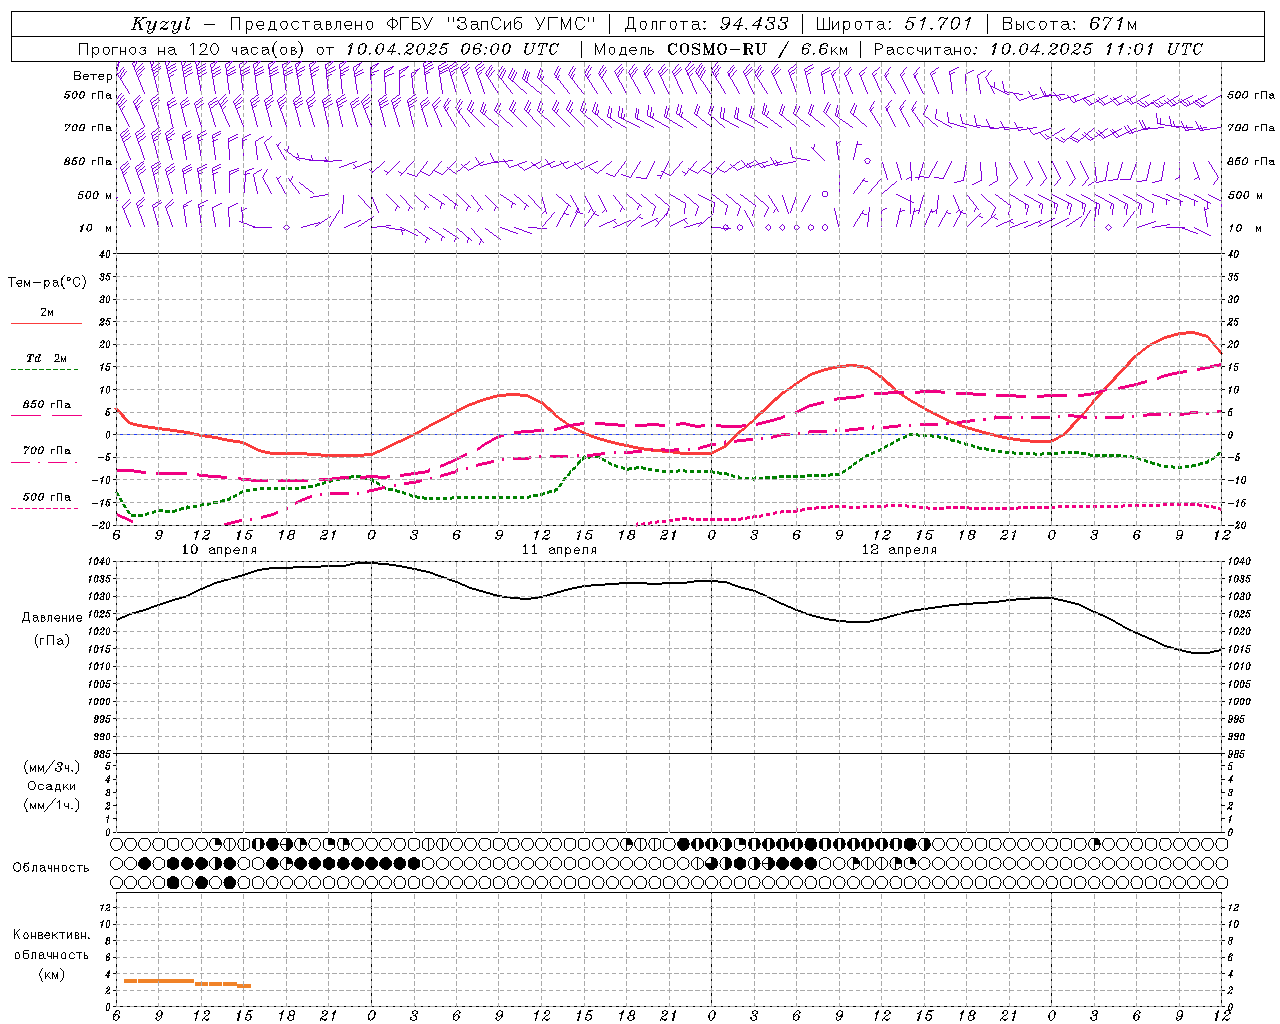1280x1024 pixels.
Task: Click the 850 гПа level label left of wind barbs
Action: click(88, 161)
